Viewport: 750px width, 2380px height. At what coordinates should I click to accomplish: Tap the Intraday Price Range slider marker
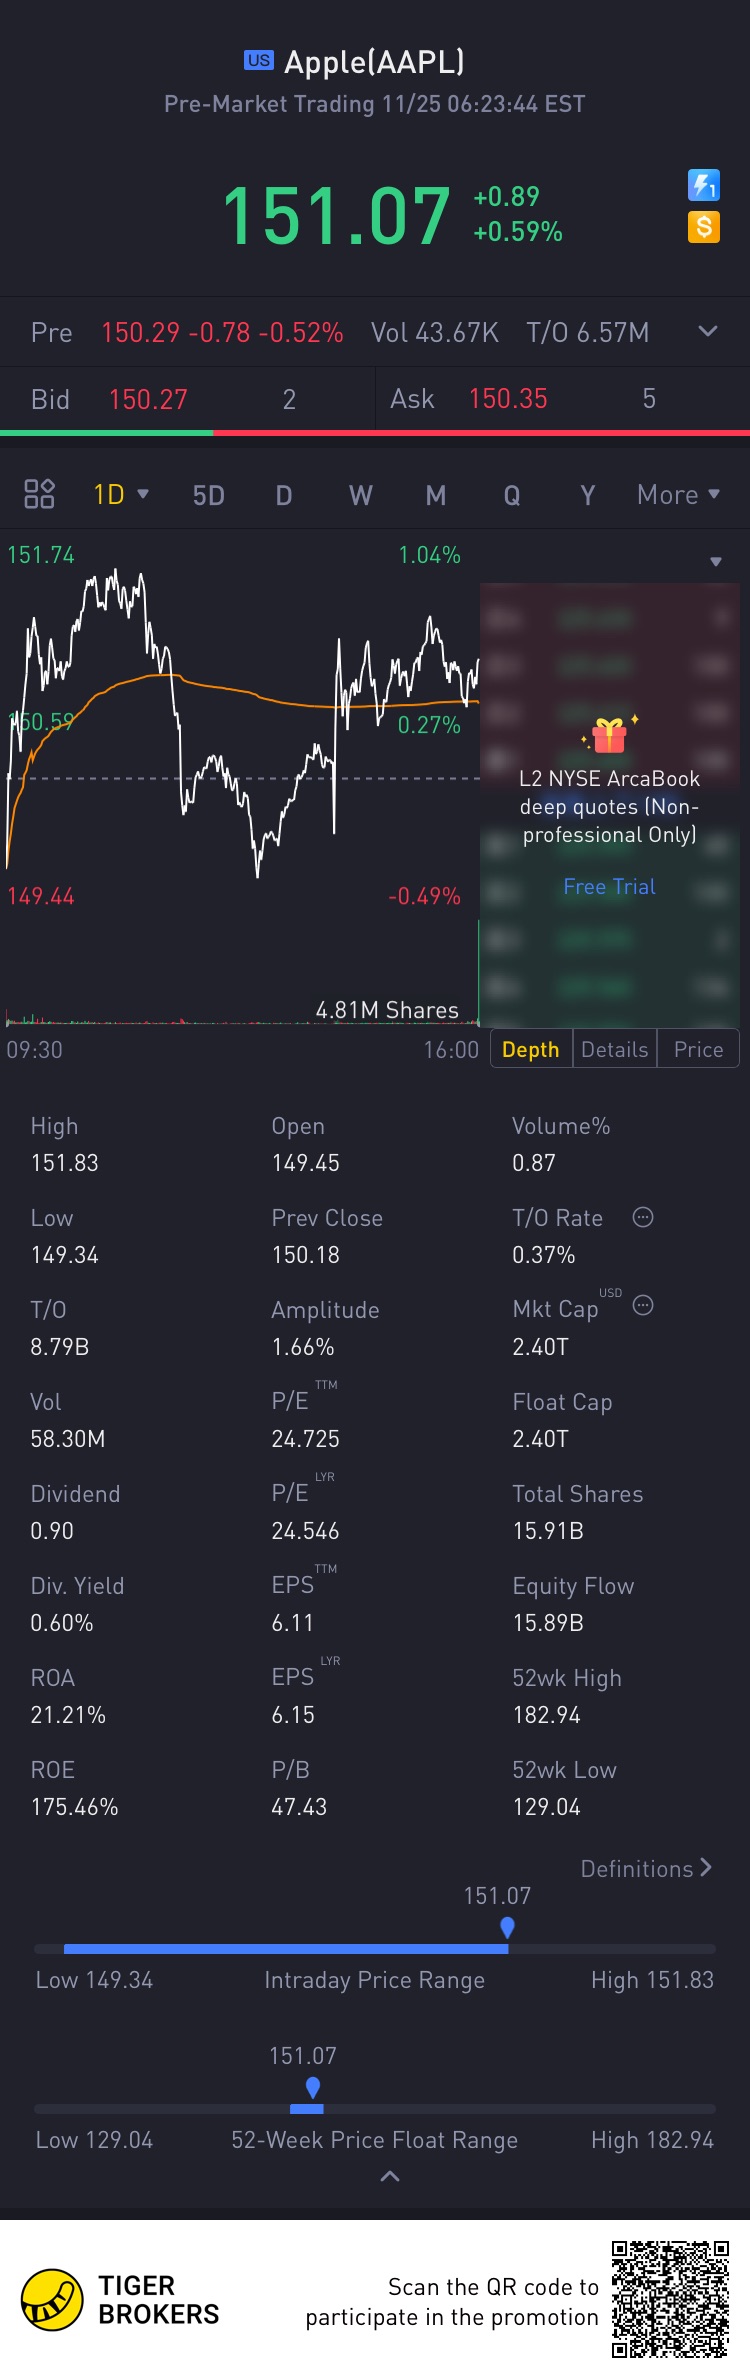click(x=507, y=1927)
